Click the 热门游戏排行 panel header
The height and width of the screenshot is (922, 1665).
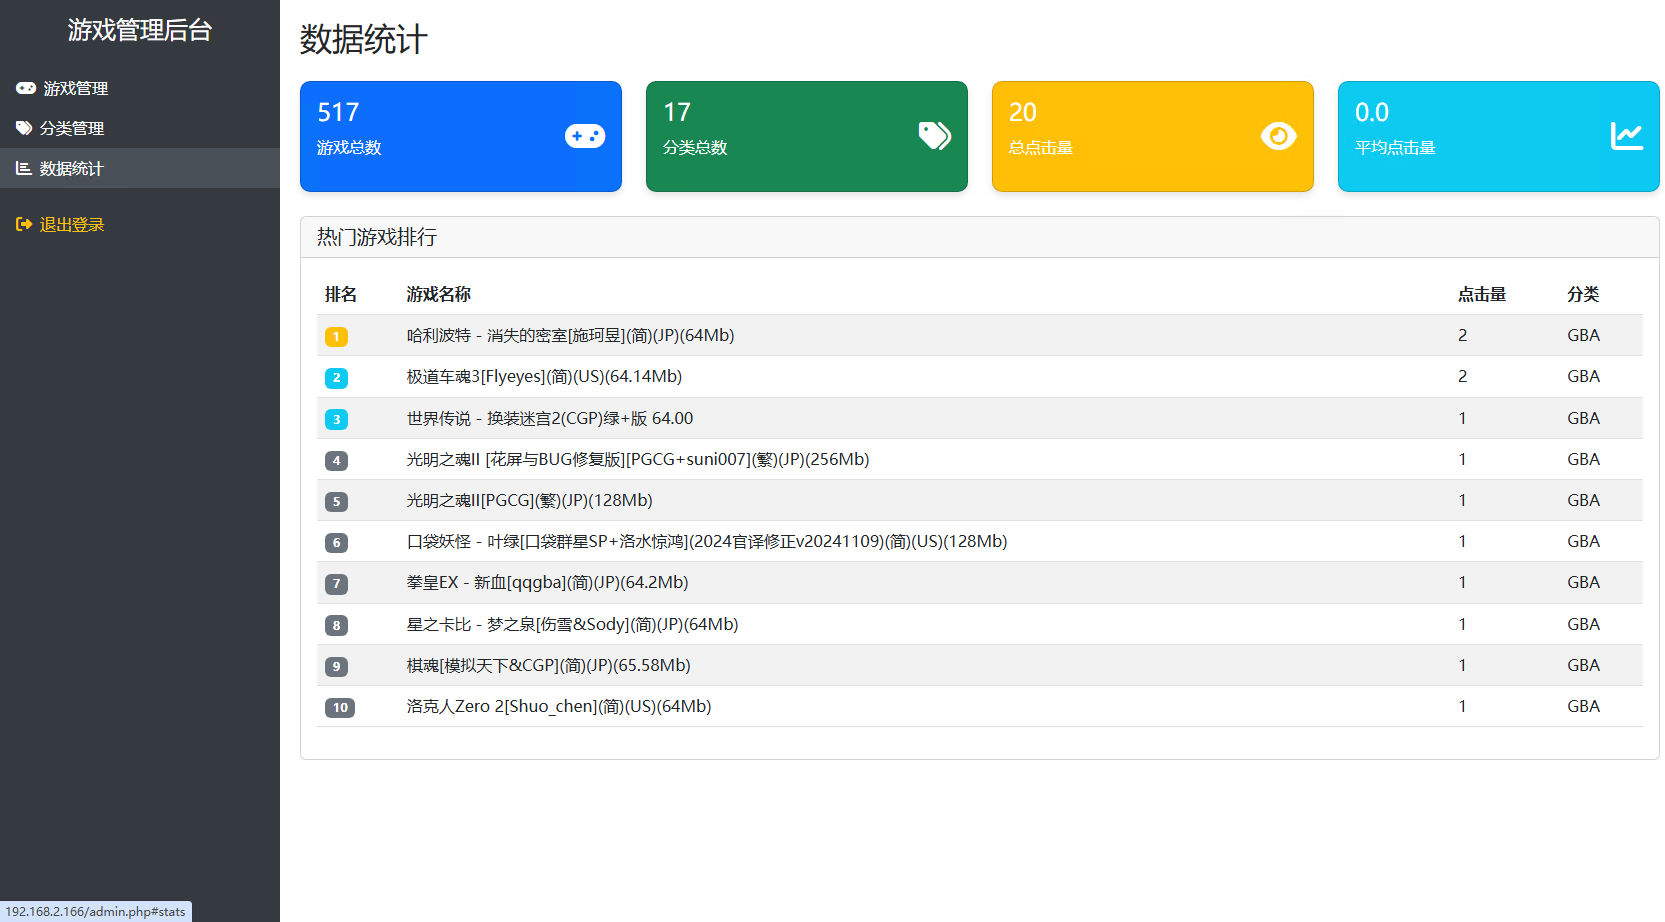377,237
